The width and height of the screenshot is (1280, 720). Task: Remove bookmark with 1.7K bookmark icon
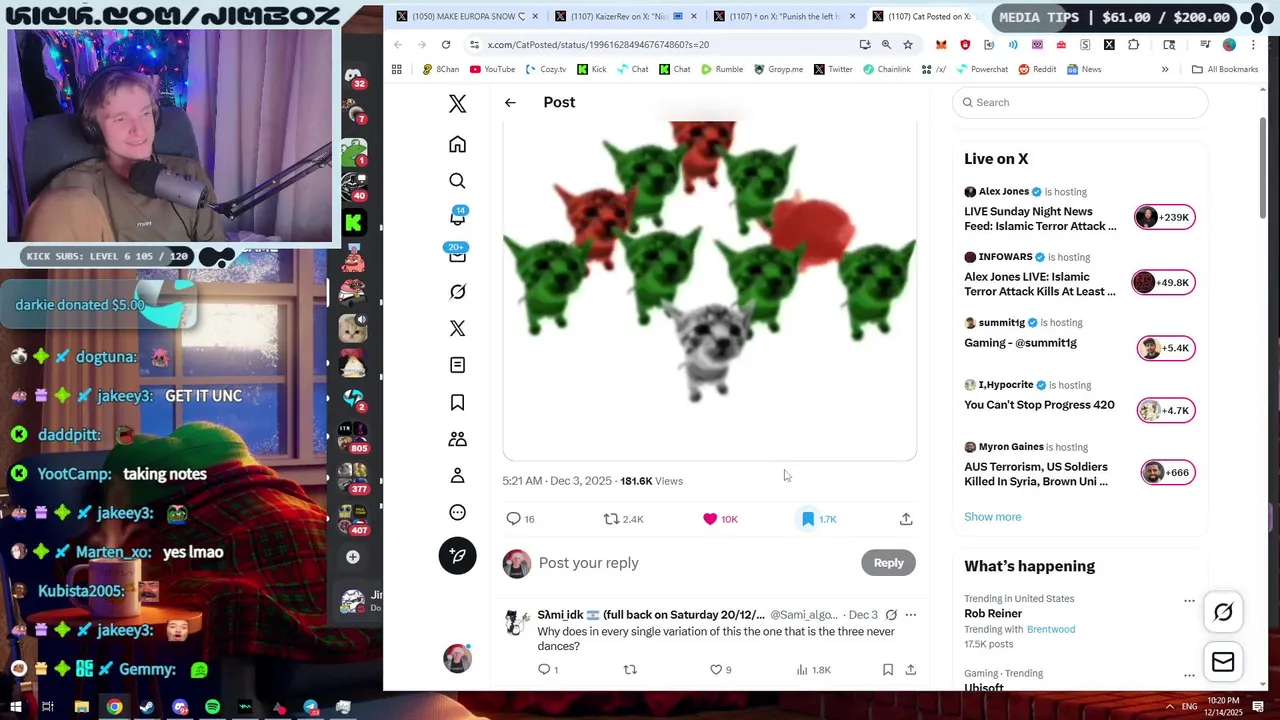tap(818, 519)
